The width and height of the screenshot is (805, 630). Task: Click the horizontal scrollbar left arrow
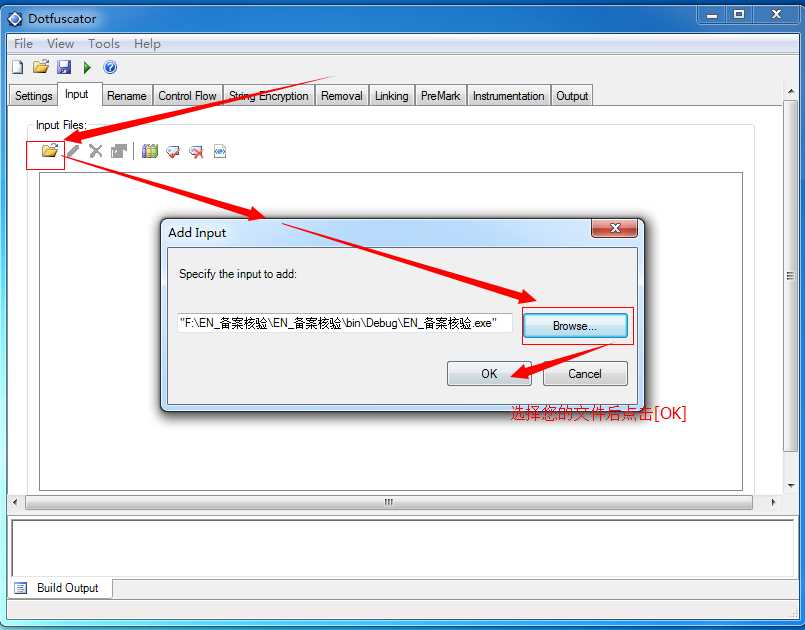[15, 502]
